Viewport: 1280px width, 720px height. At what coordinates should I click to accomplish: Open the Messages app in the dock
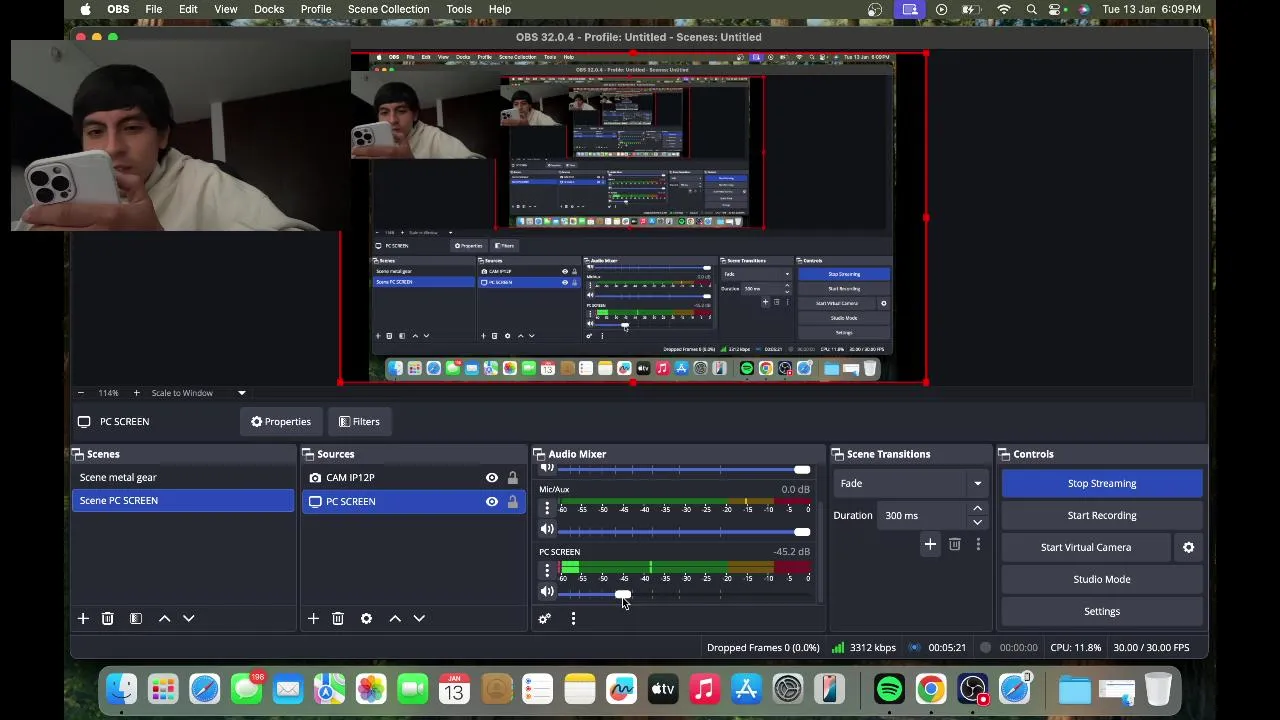[x=246, y=689]
